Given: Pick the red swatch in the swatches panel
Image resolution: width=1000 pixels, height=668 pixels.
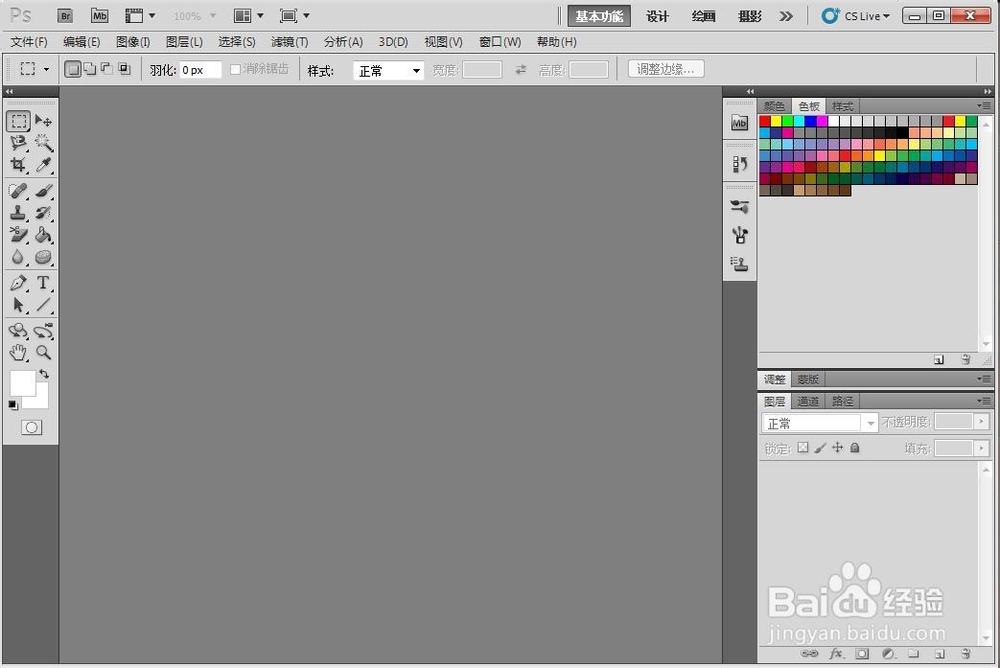Looking at the screenshot, I should (765, 121).
